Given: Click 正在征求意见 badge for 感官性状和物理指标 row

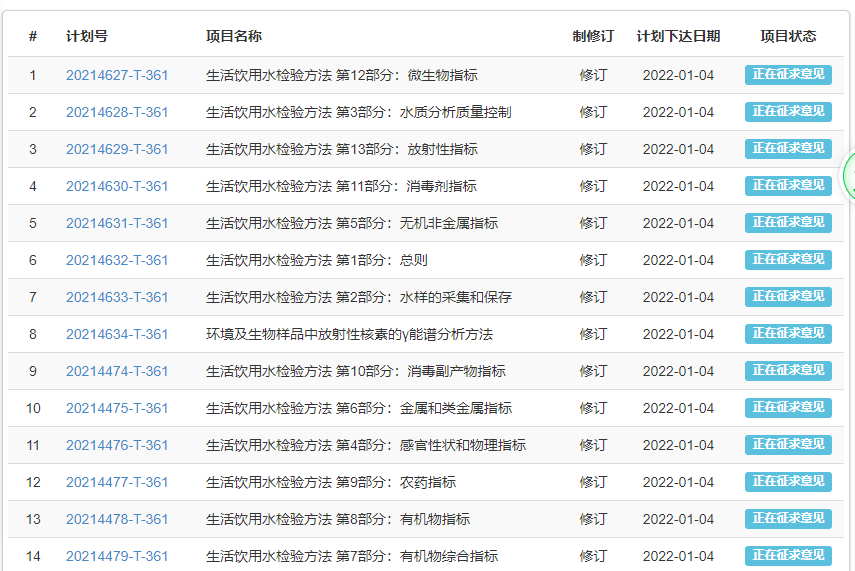Looking at the screenshot, I should (788, 445).
